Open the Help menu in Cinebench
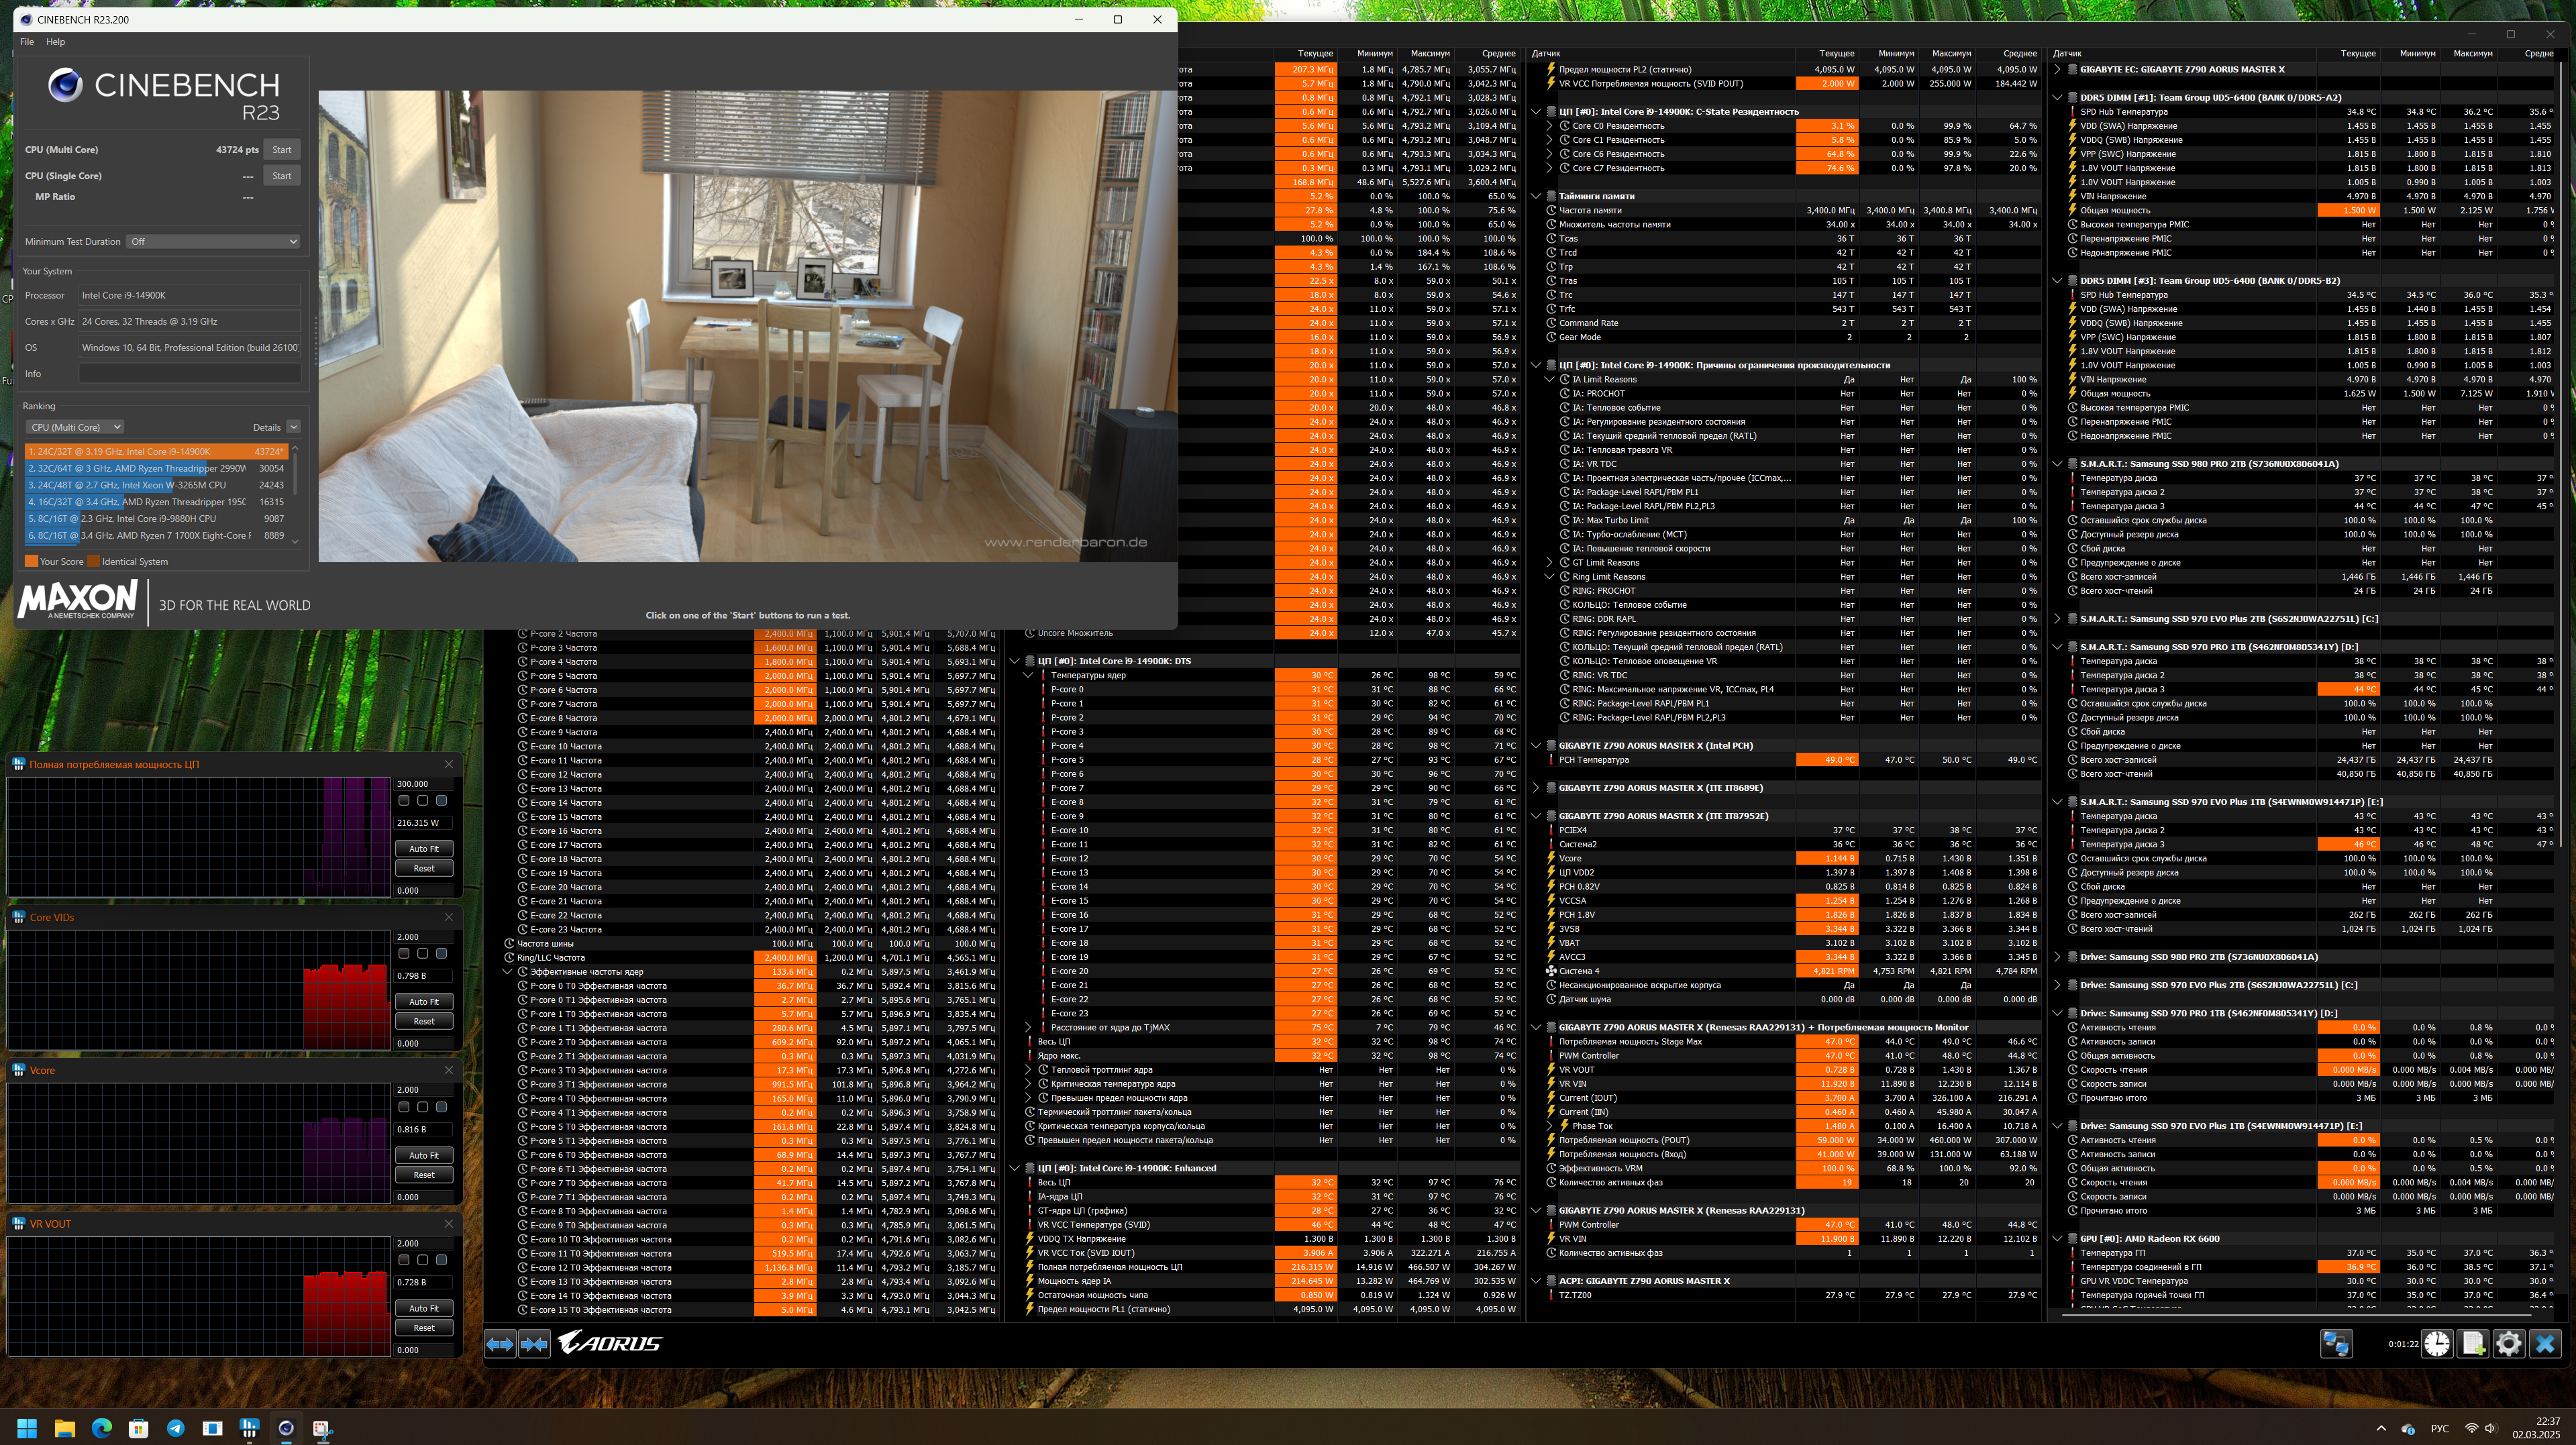Viewport: 2576px width, 1445px height. (x=55, y=42)
